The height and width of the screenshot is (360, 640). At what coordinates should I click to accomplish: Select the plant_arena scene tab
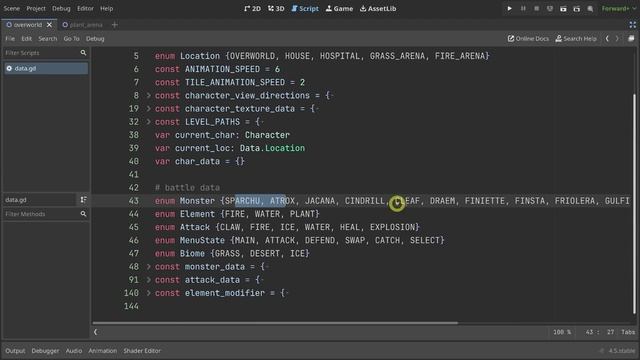tap(82, 24)
